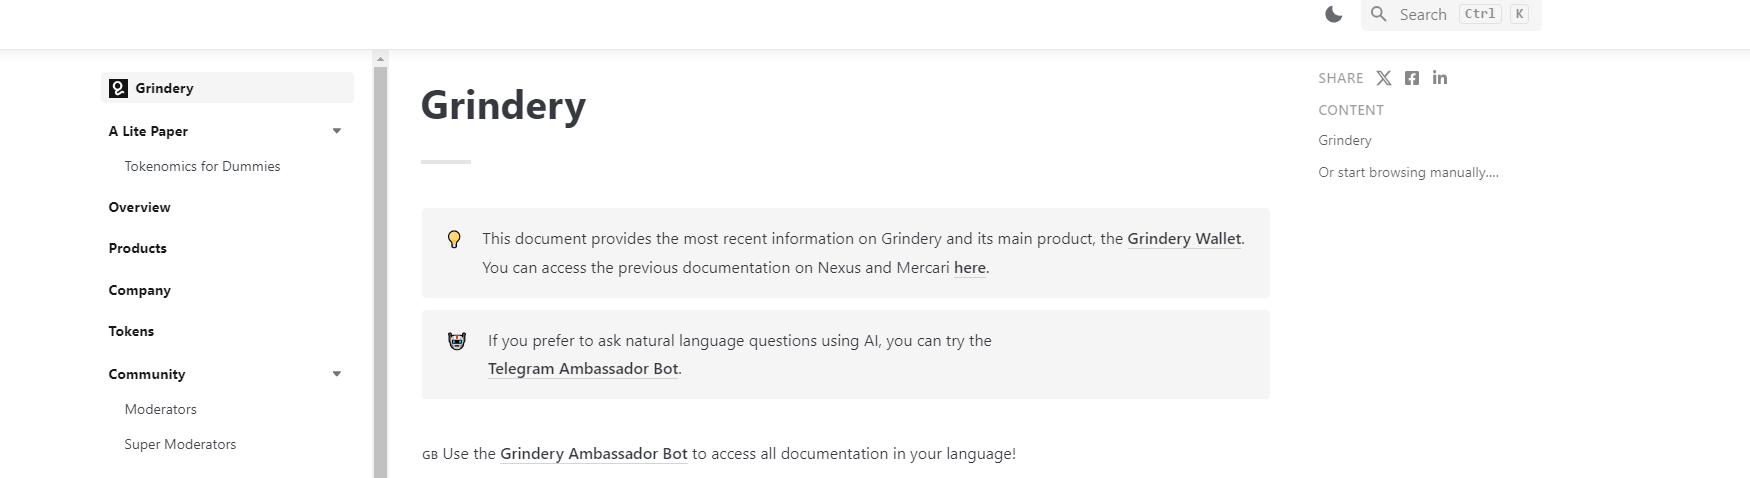Open Grindery in the sidebar
1750x478 pixels.
227,88
